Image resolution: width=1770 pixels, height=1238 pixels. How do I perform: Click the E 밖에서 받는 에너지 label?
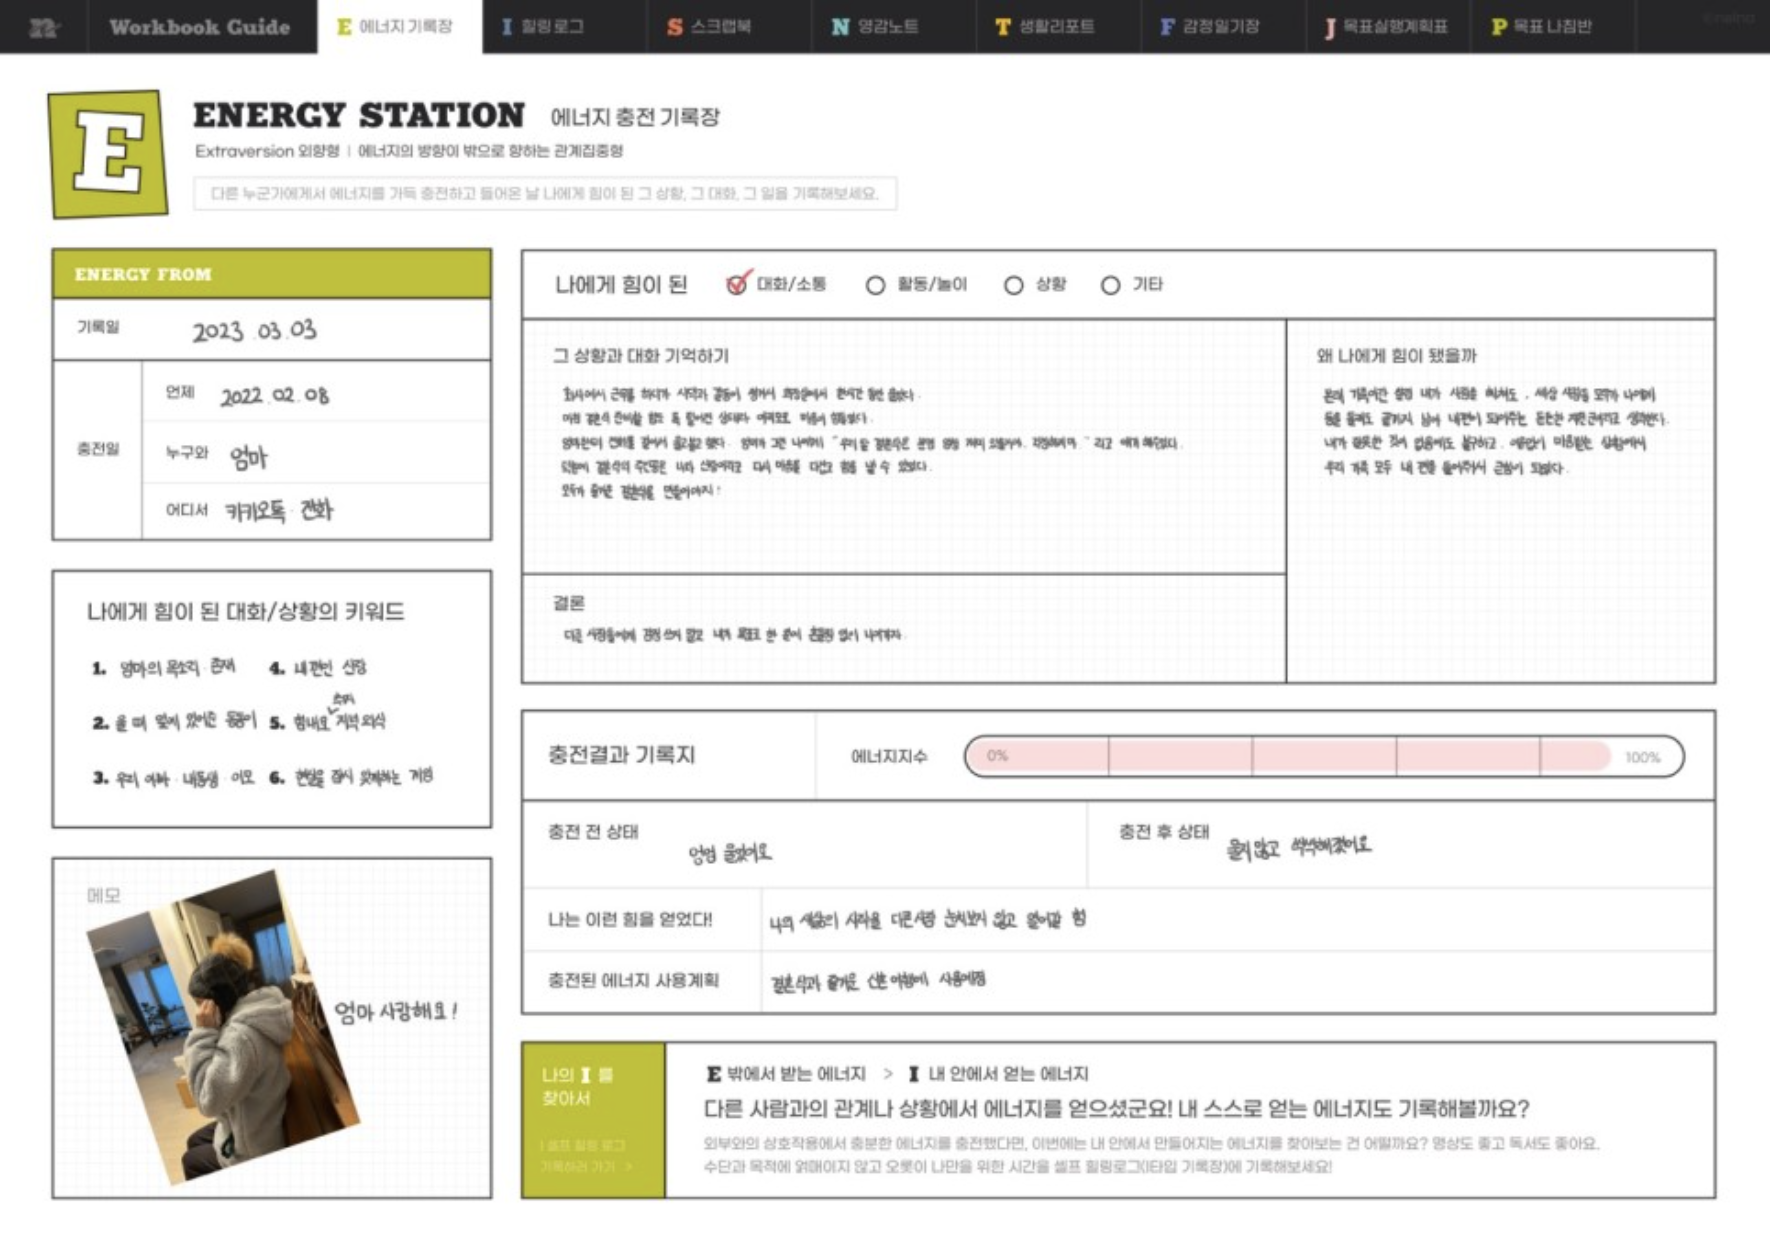point(785,1074)
